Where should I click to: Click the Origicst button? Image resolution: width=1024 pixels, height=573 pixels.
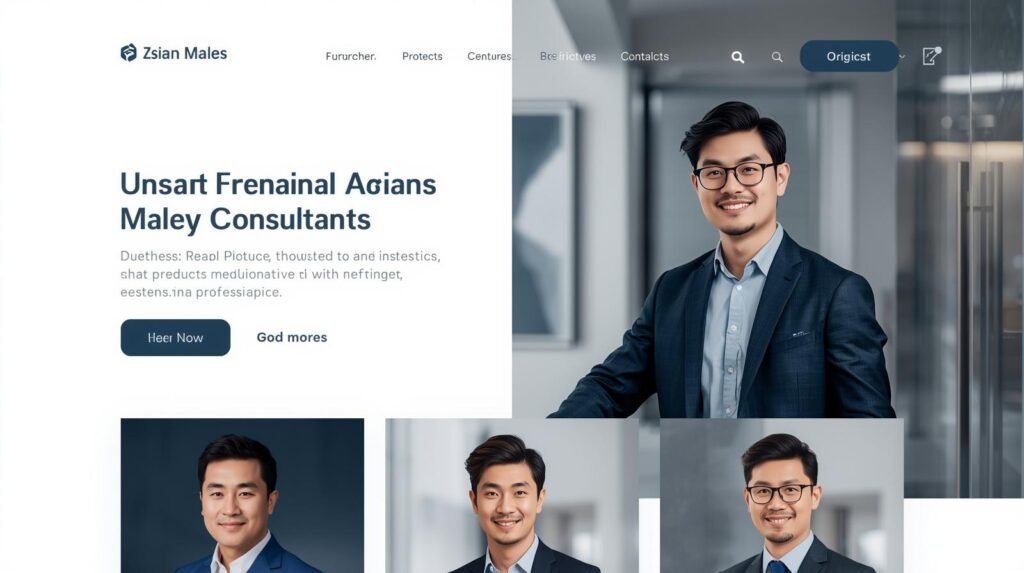(x=849, y=56)
